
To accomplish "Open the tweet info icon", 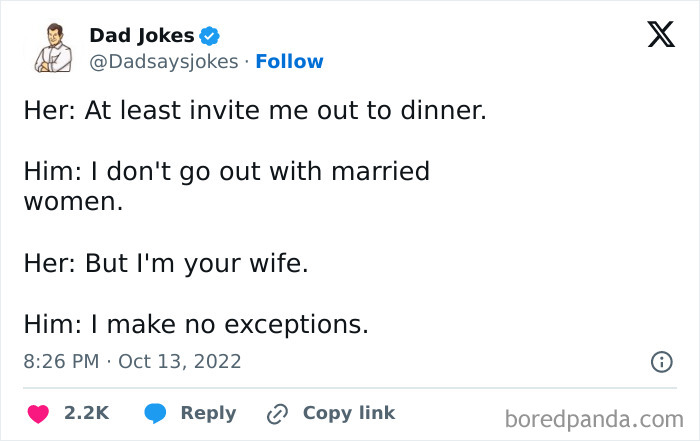I will point(661,362).
